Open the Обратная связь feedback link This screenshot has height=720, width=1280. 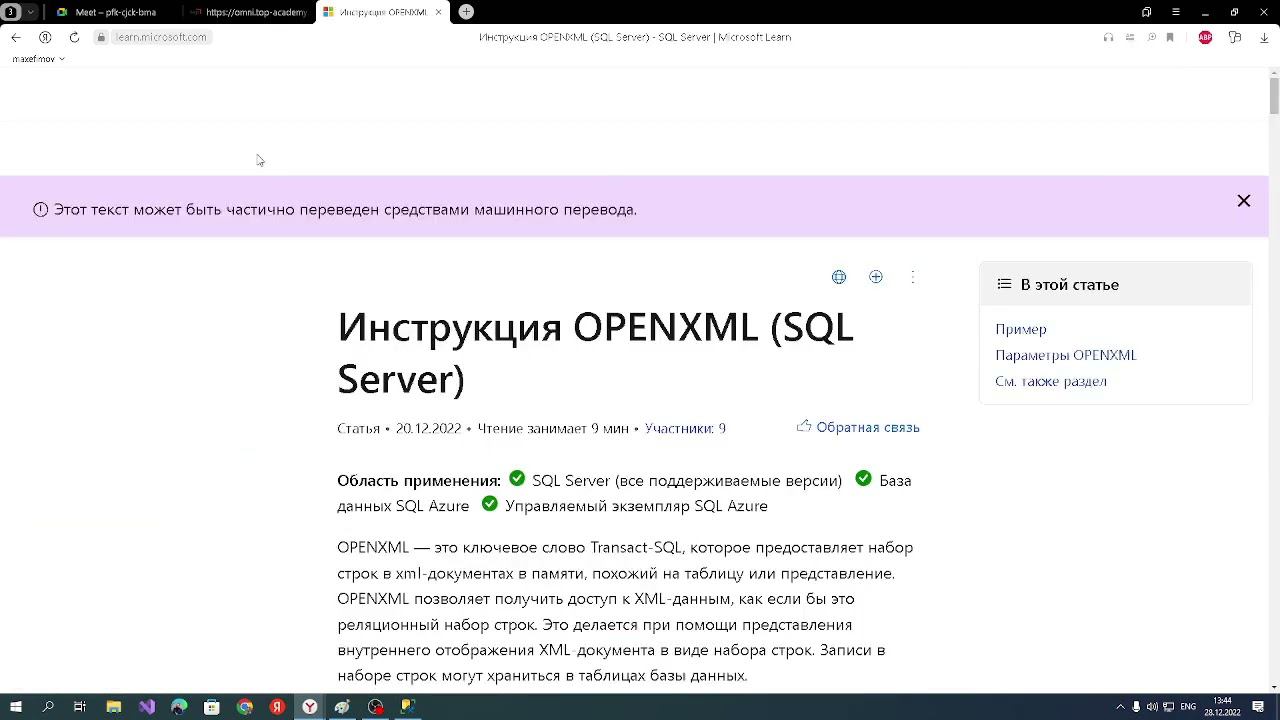click(858, 427)
